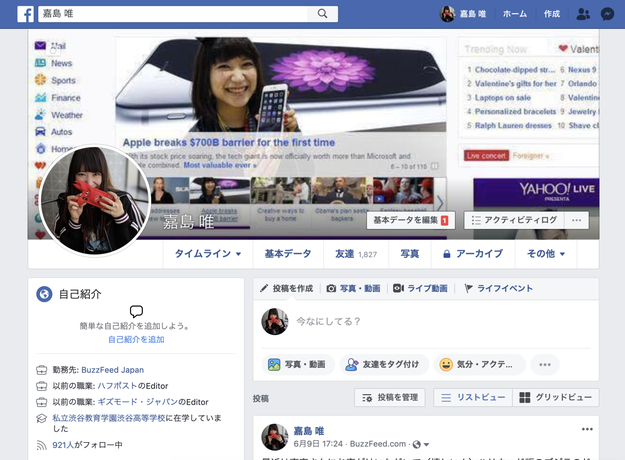625x460 pixels.
Task: Click the list icon in アクティビティログ button
Action: tap(476, 220)
